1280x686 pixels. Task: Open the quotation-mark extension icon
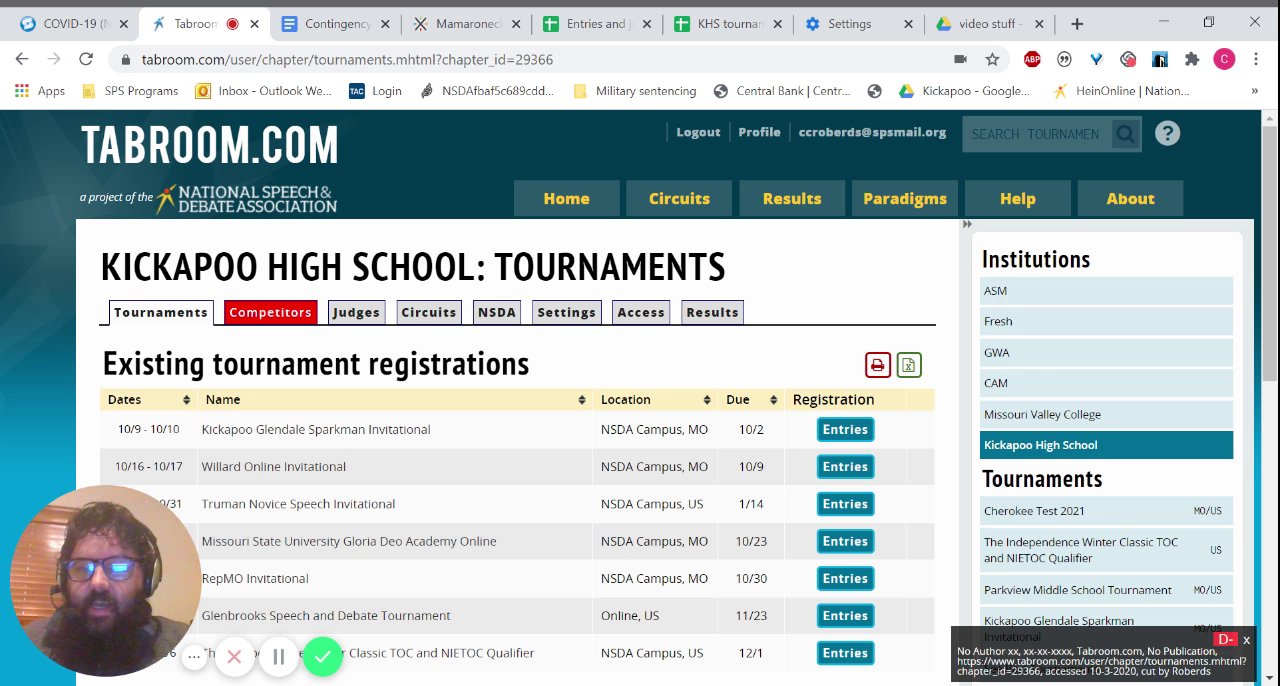1063,60
